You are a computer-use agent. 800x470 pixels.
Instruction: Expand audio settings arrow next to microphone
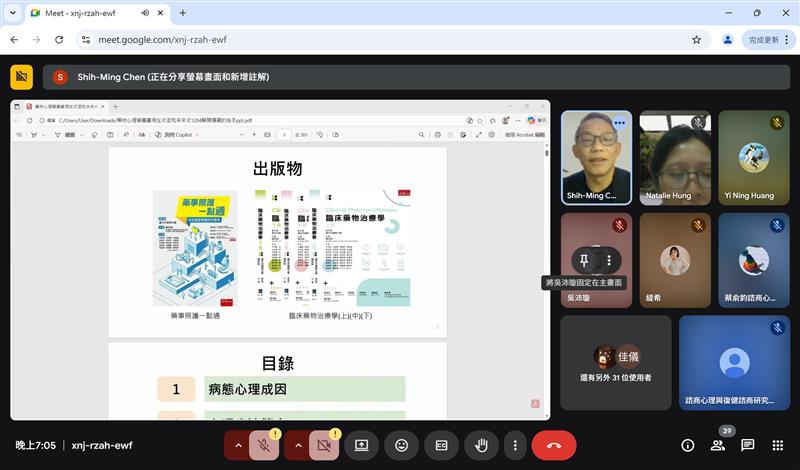click(x=237, y=445)
